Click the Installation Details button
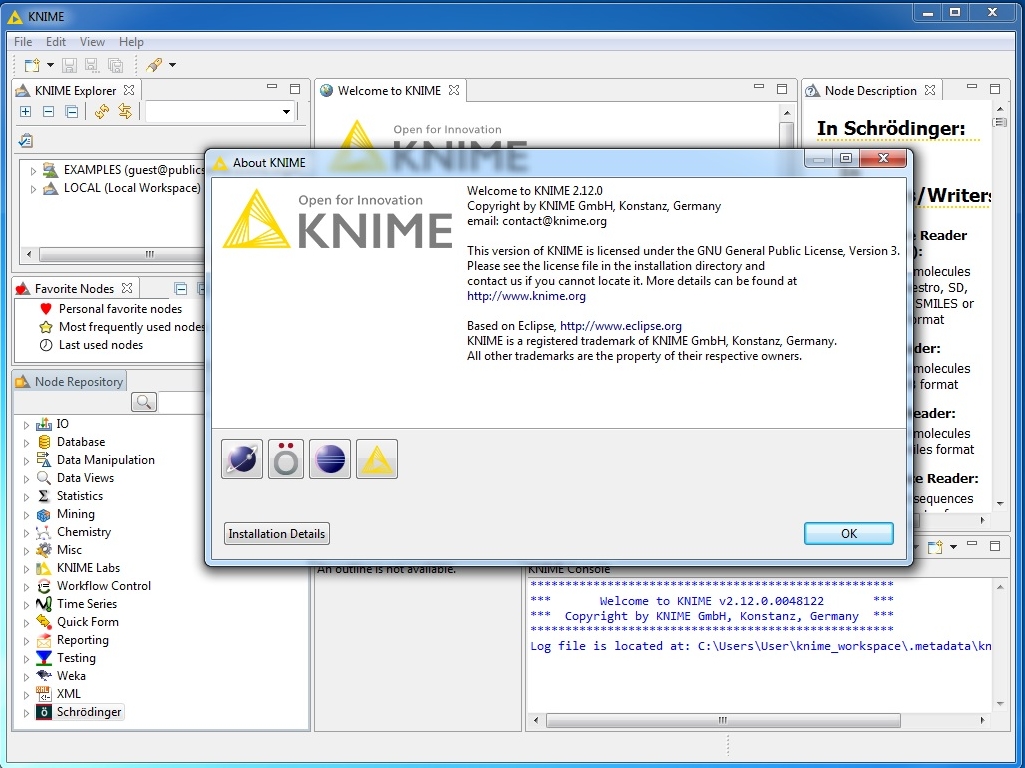 click(277, 533)
